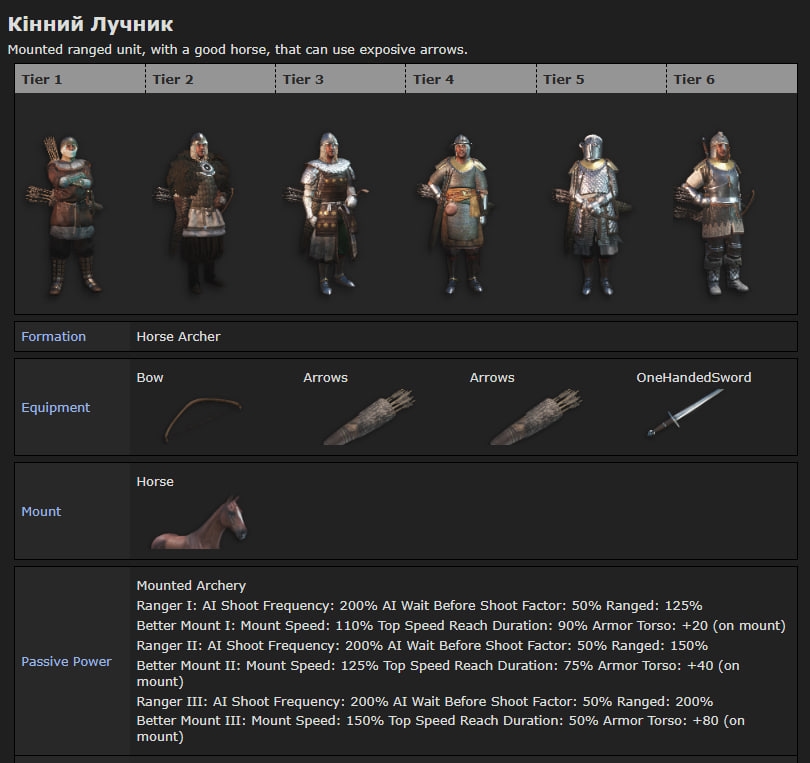810x763 pixels.
Task: Open the Formation link
Action: point(53,337)
